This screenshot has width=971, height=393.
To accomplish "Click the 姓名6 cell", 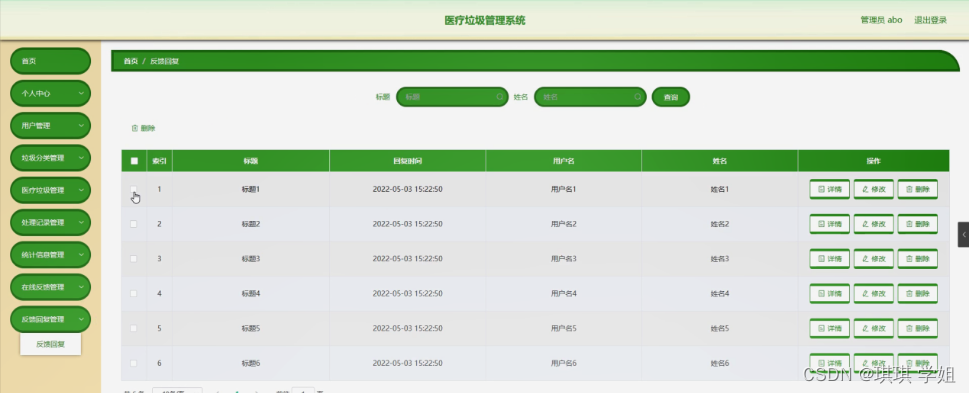I will [720, 363].
